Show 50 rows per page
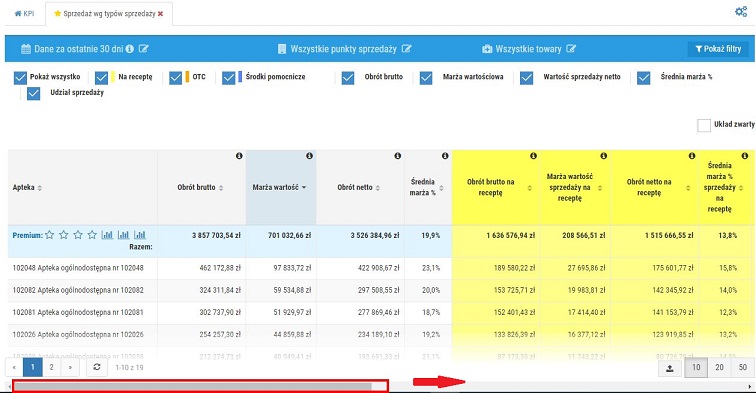The height and width of the screenshot is (393, 756). click(742, 367)
